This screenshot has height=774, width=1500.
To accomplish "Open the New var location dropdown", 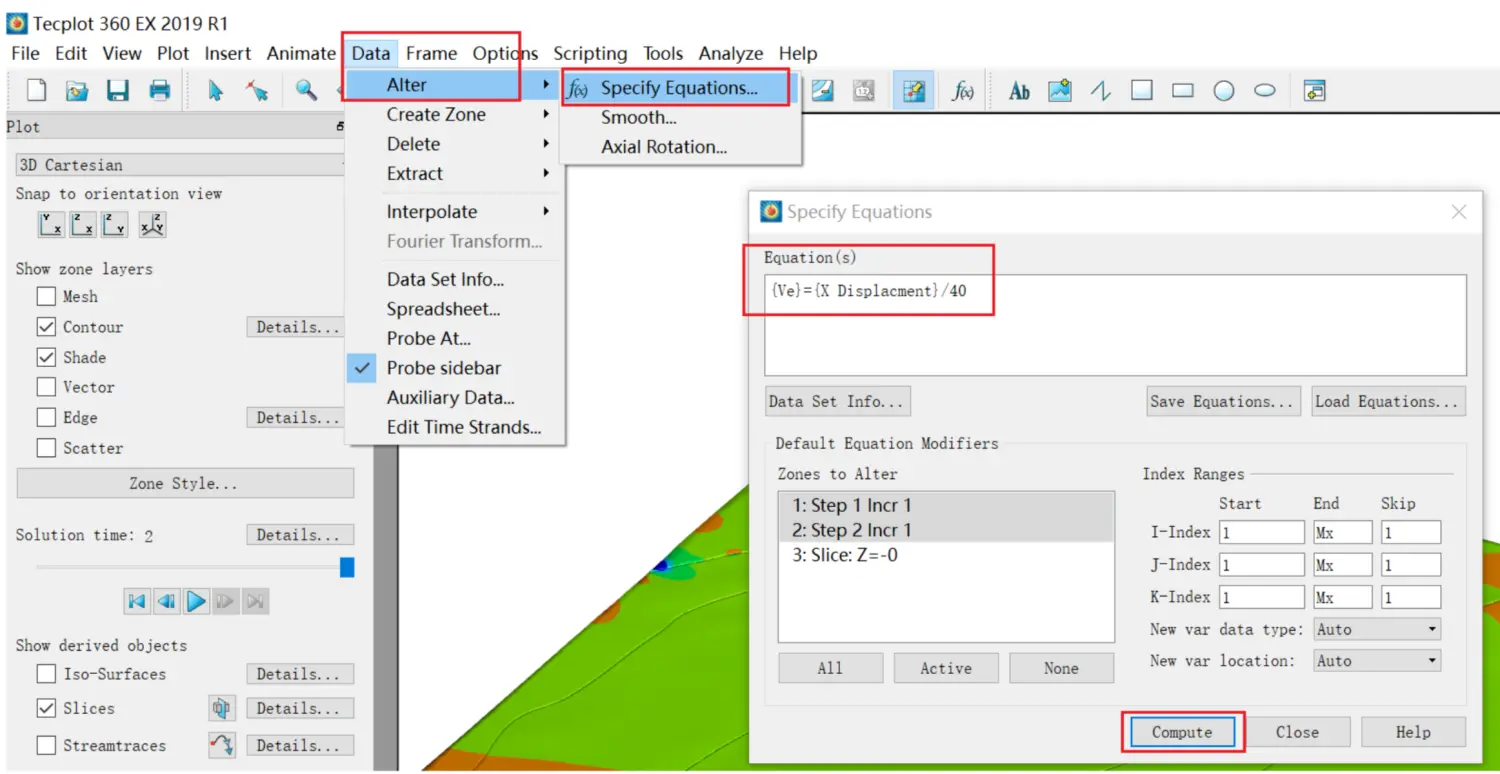I will pos(1377,661).
